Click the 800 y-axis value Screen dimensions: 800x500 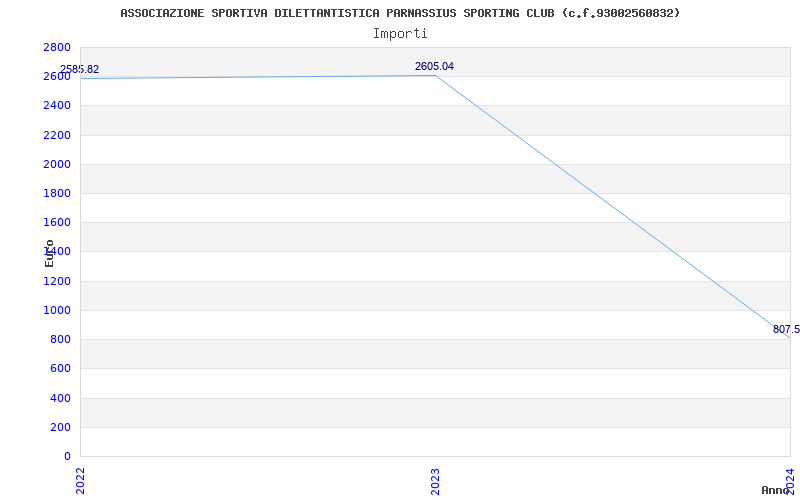[60, 339]
